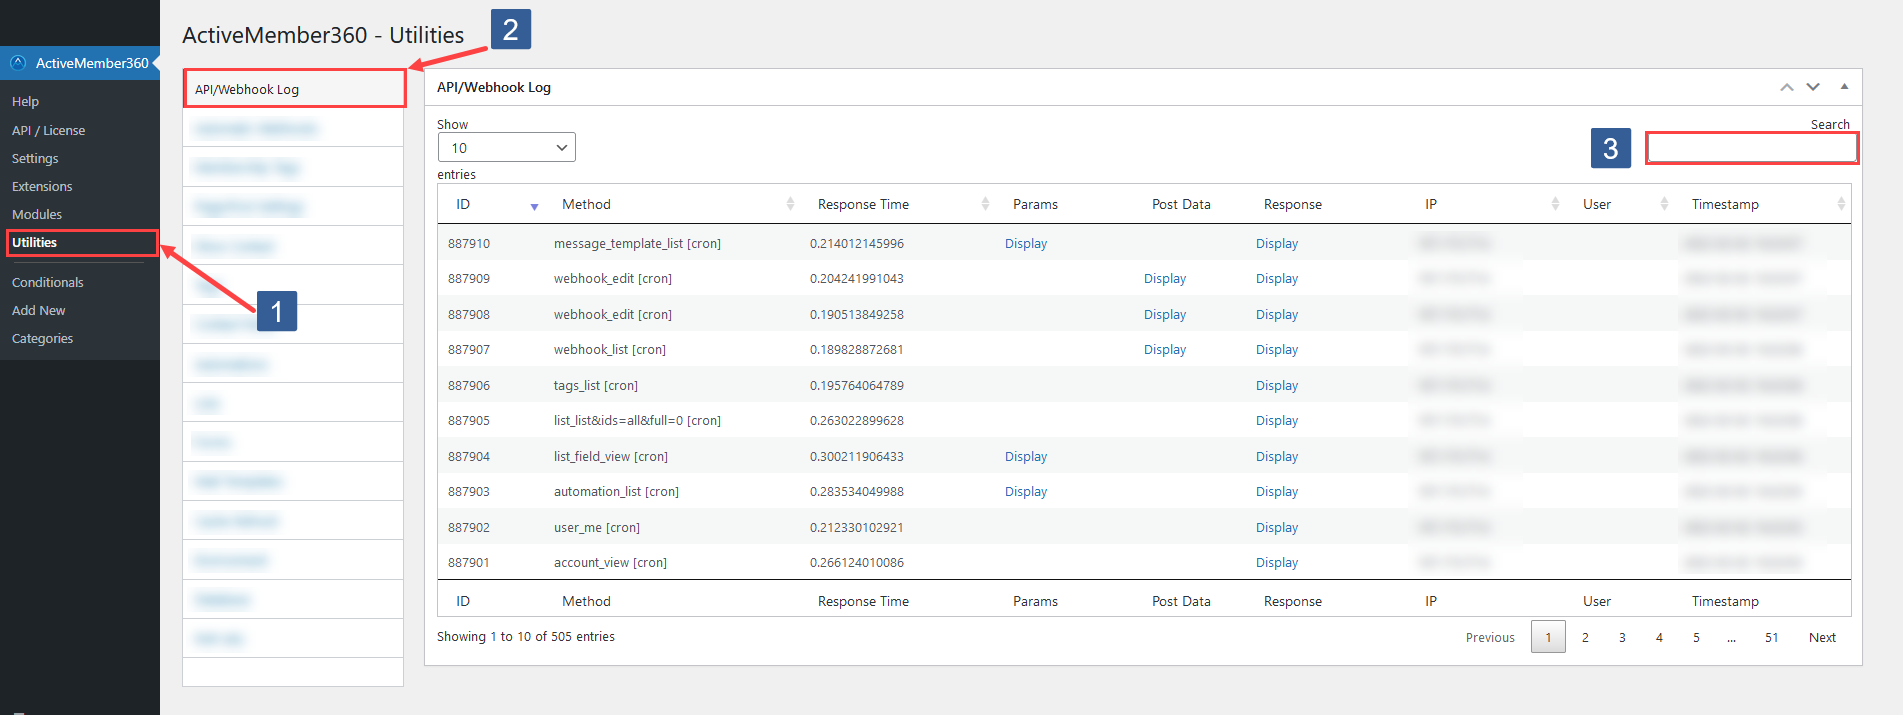This screenshot has width=1903, height=715.
Task: Select response time 0.204241991043
Action: pos(857,279)
